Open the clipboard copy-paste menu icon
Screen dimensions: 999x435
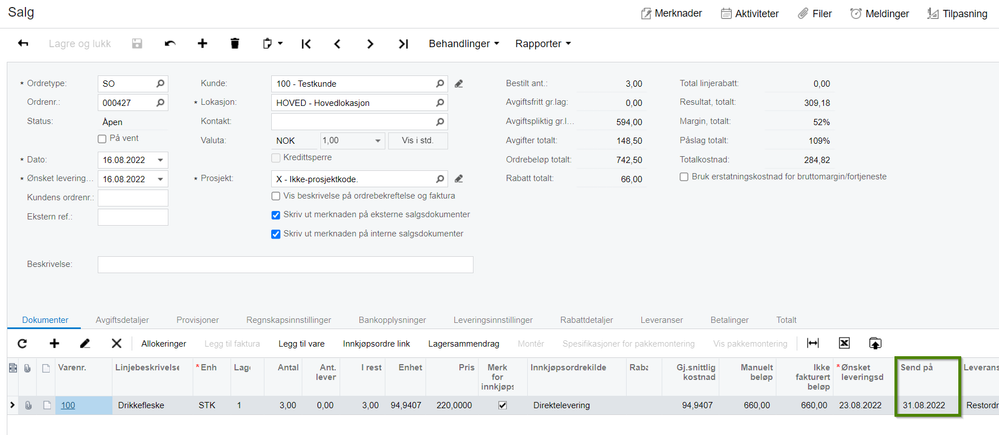[x=272, y=44]
